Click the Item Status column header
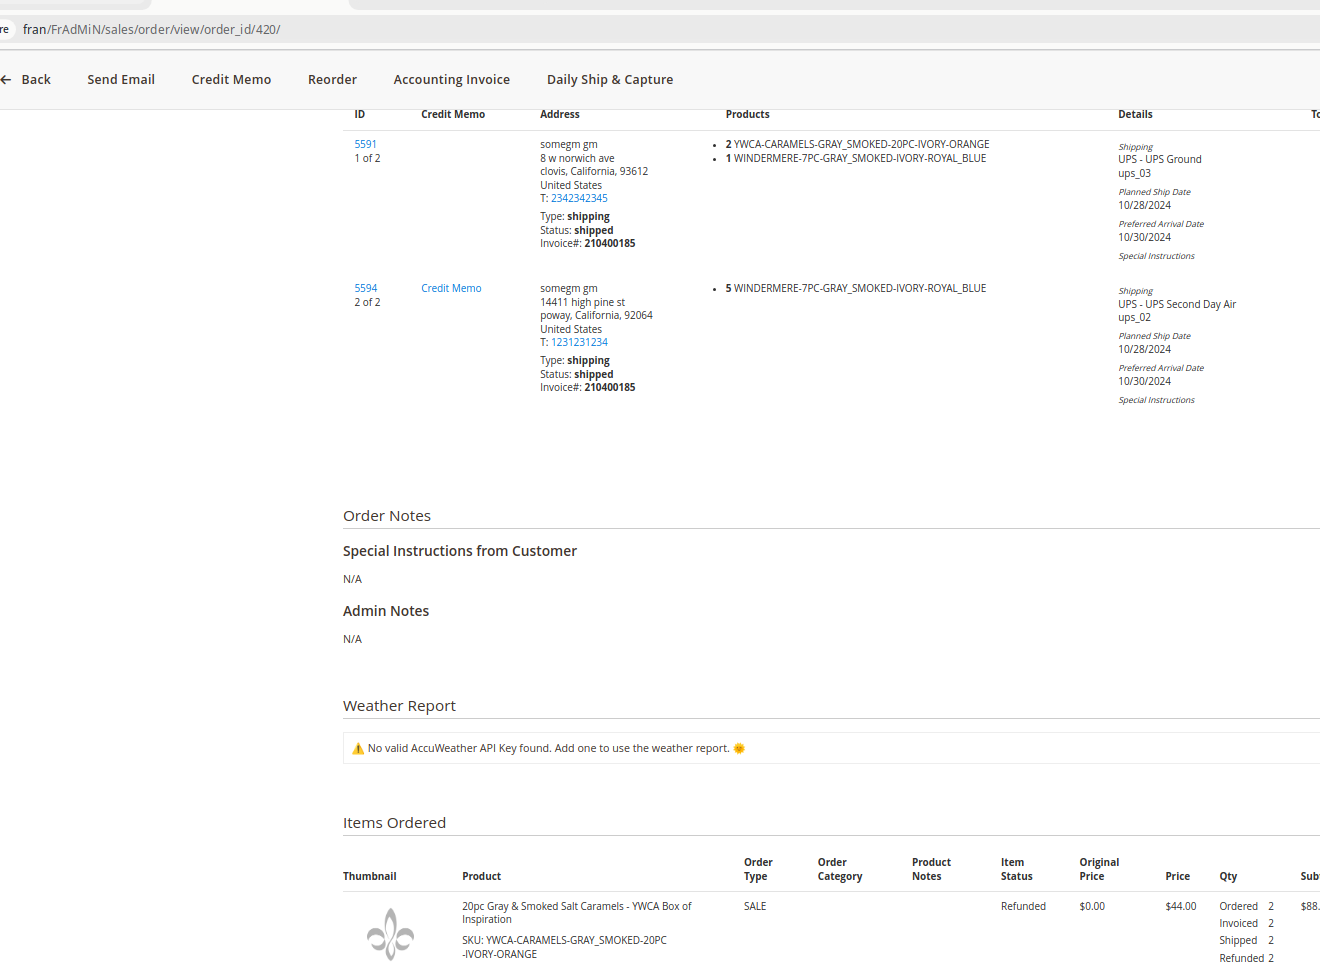The image size is (1320, 974). point(1016,870)
